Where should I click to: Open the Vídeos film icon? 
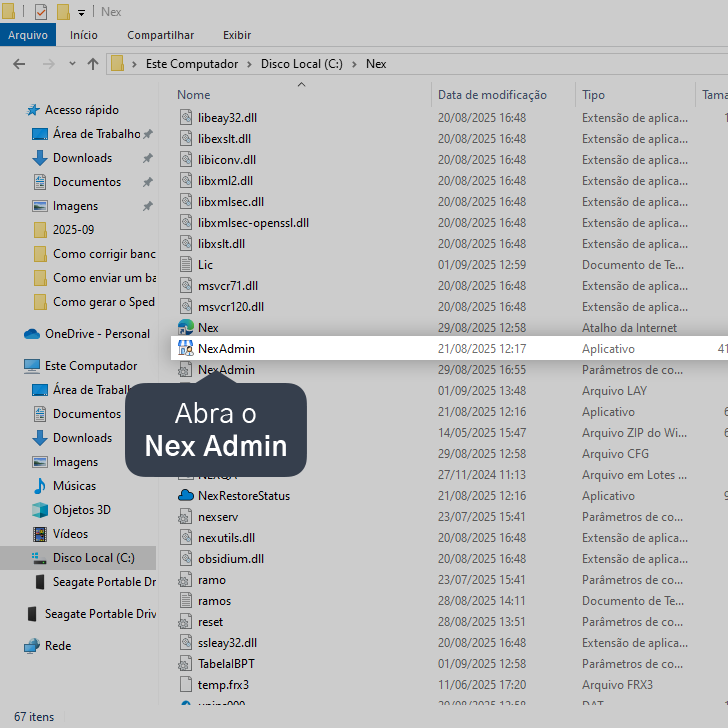(40, 534)
